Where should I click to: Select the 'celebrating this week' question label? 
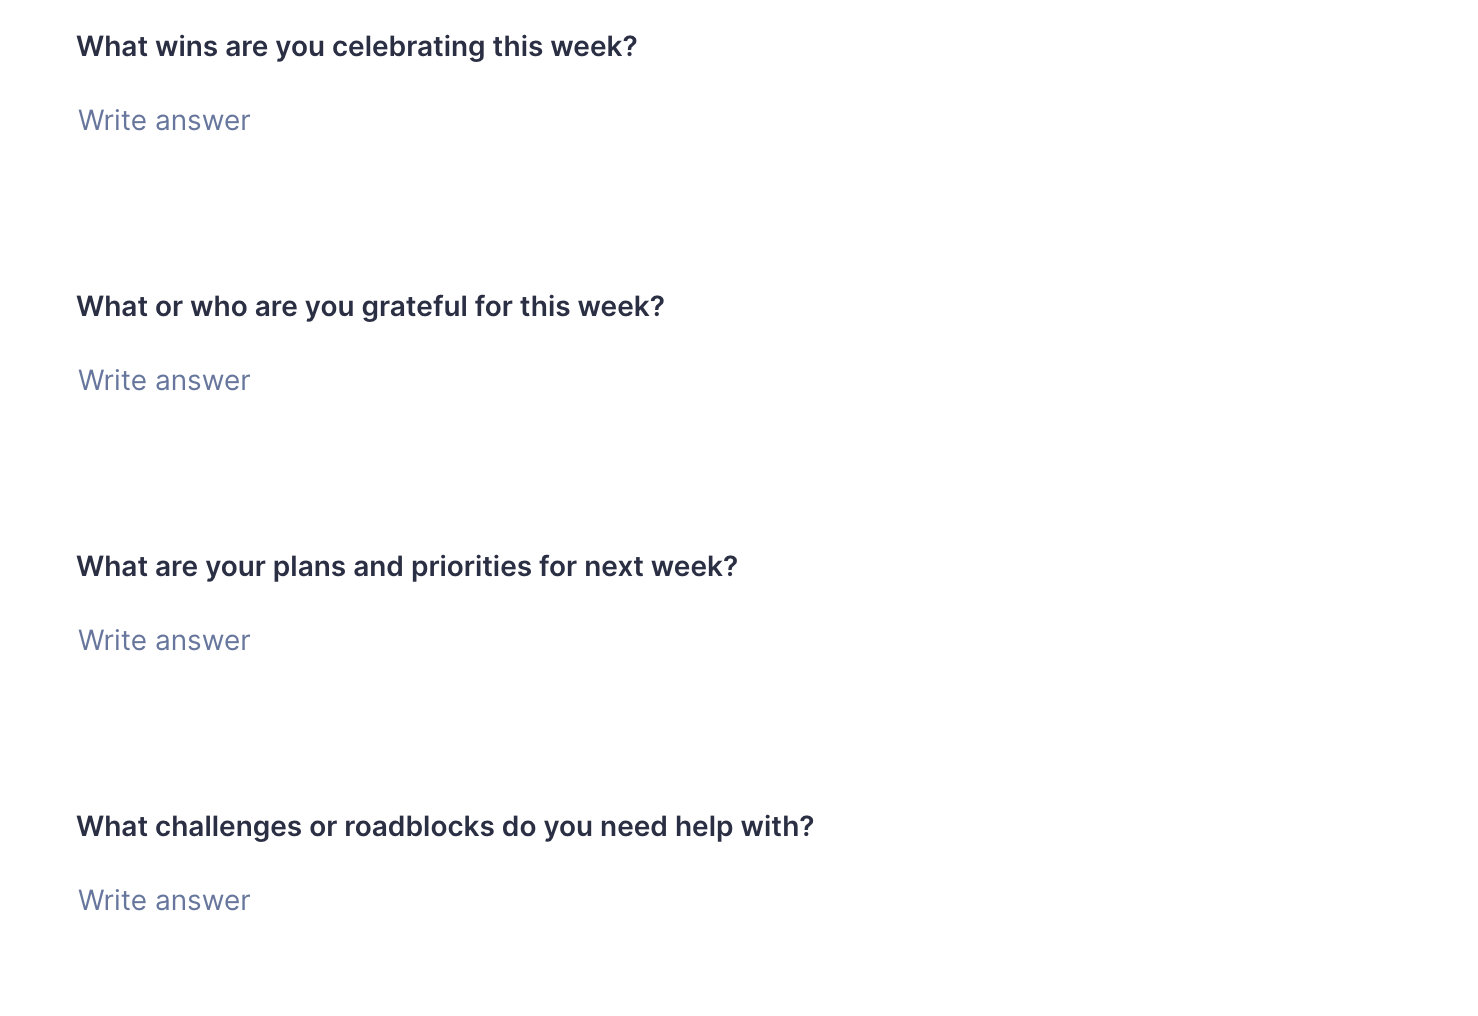pos(356,47)
